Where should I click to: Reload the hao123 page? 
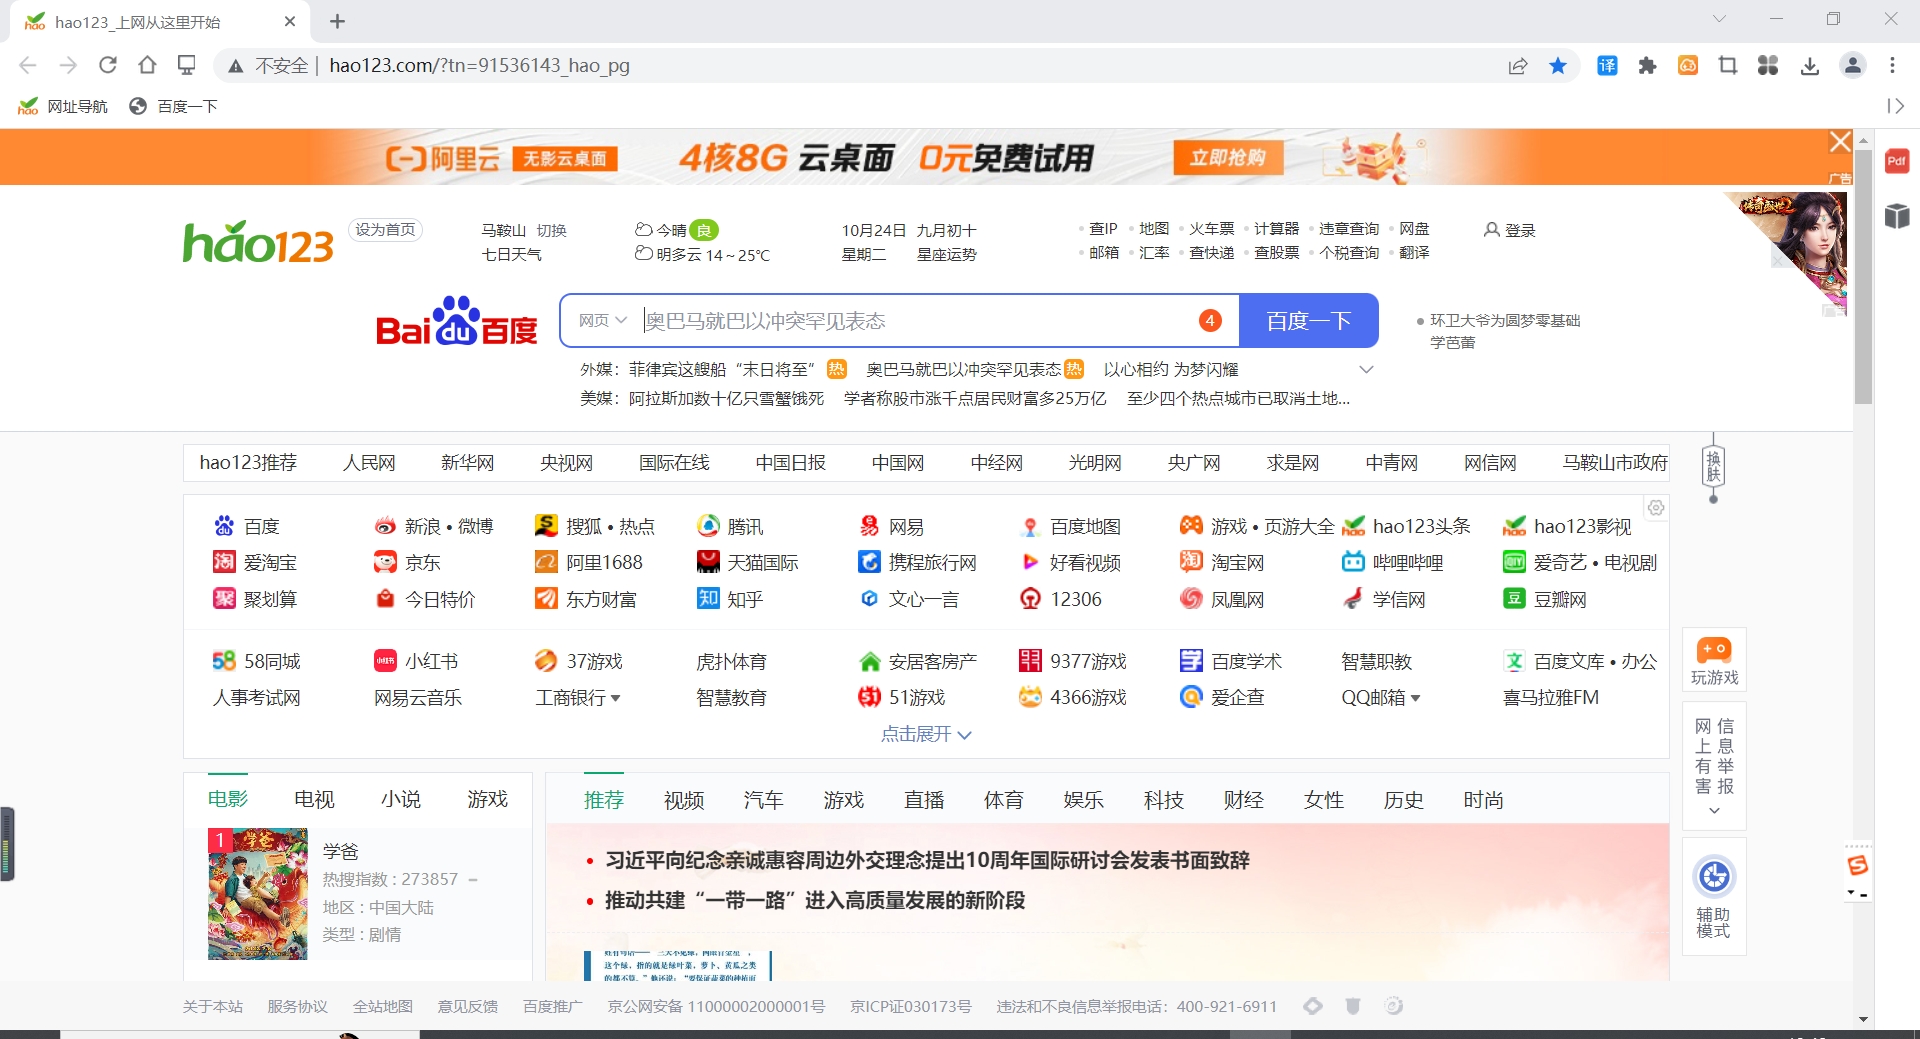[x=108, y=65]
